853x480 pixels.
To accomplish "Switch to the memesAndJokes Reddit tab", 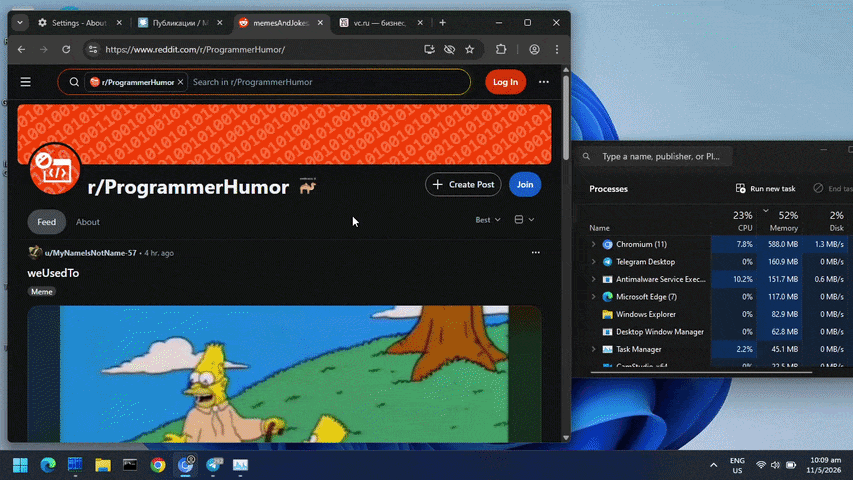I will coord(281,23).
